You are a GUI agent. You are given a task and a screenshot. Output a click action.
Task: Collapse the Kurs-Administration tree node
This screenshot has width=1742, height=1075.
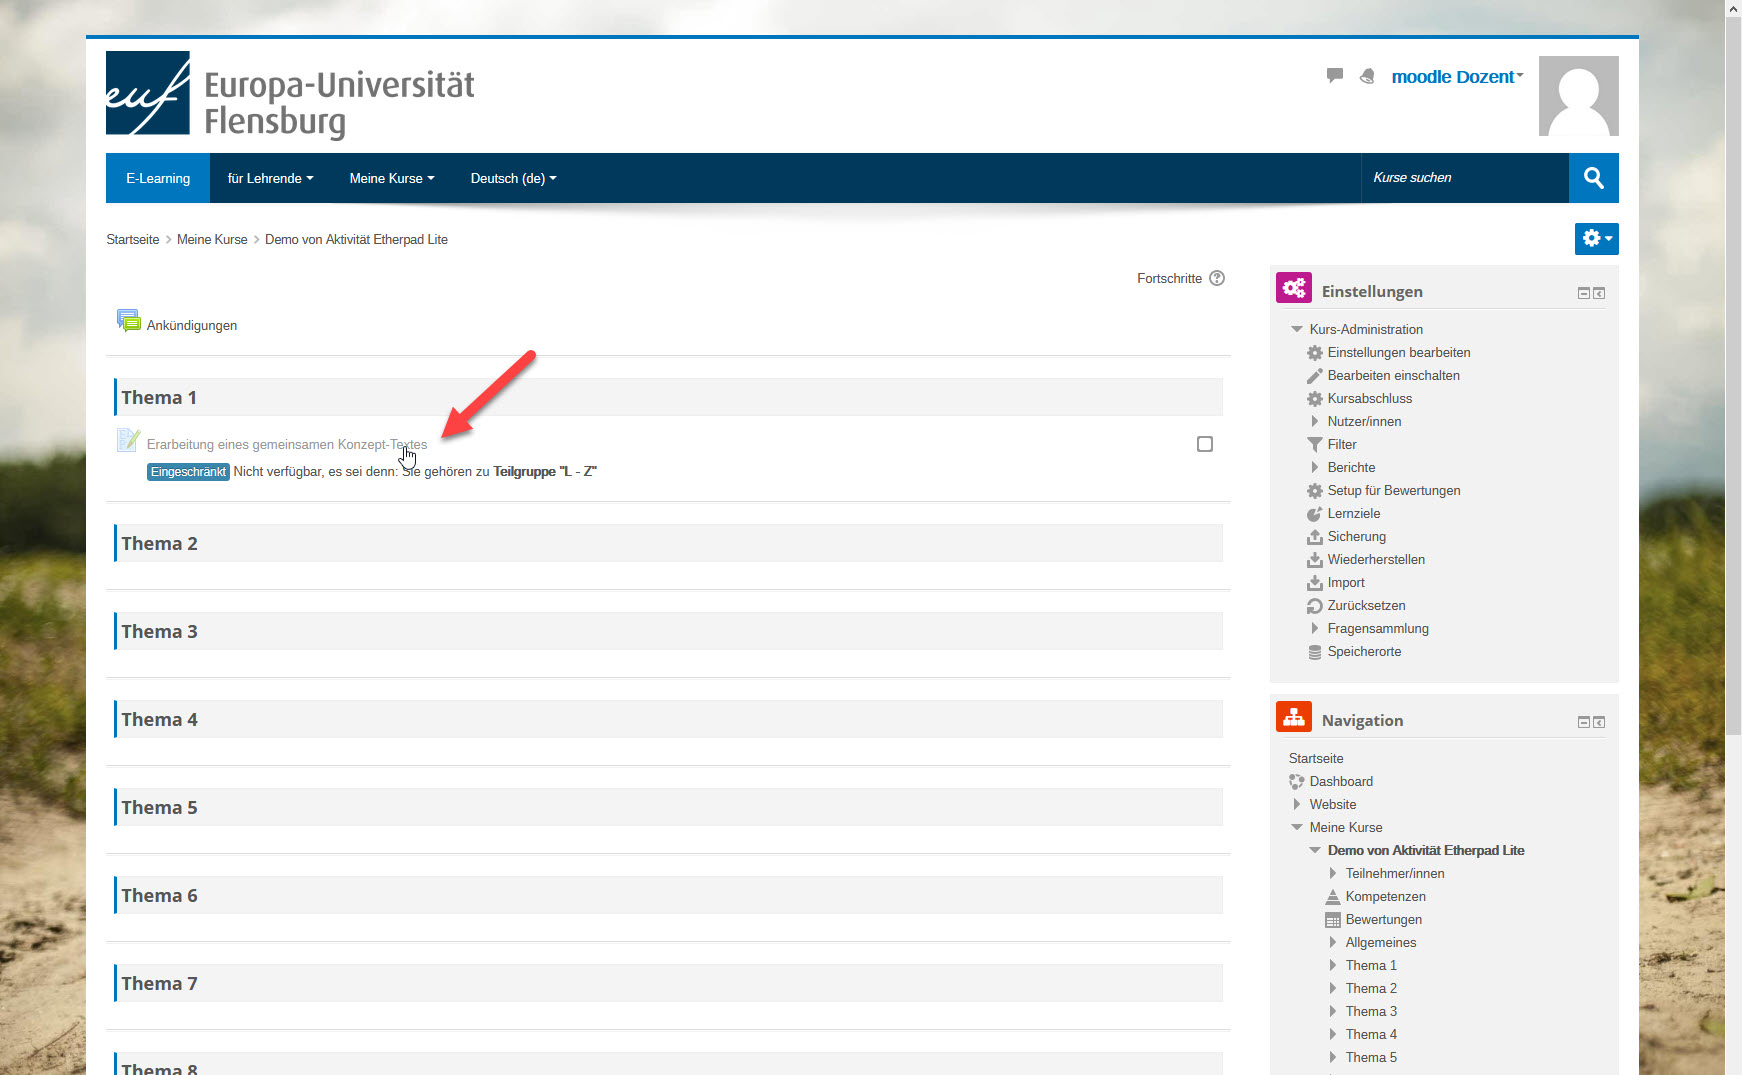pyautogui.click(x=1297, y=329)
